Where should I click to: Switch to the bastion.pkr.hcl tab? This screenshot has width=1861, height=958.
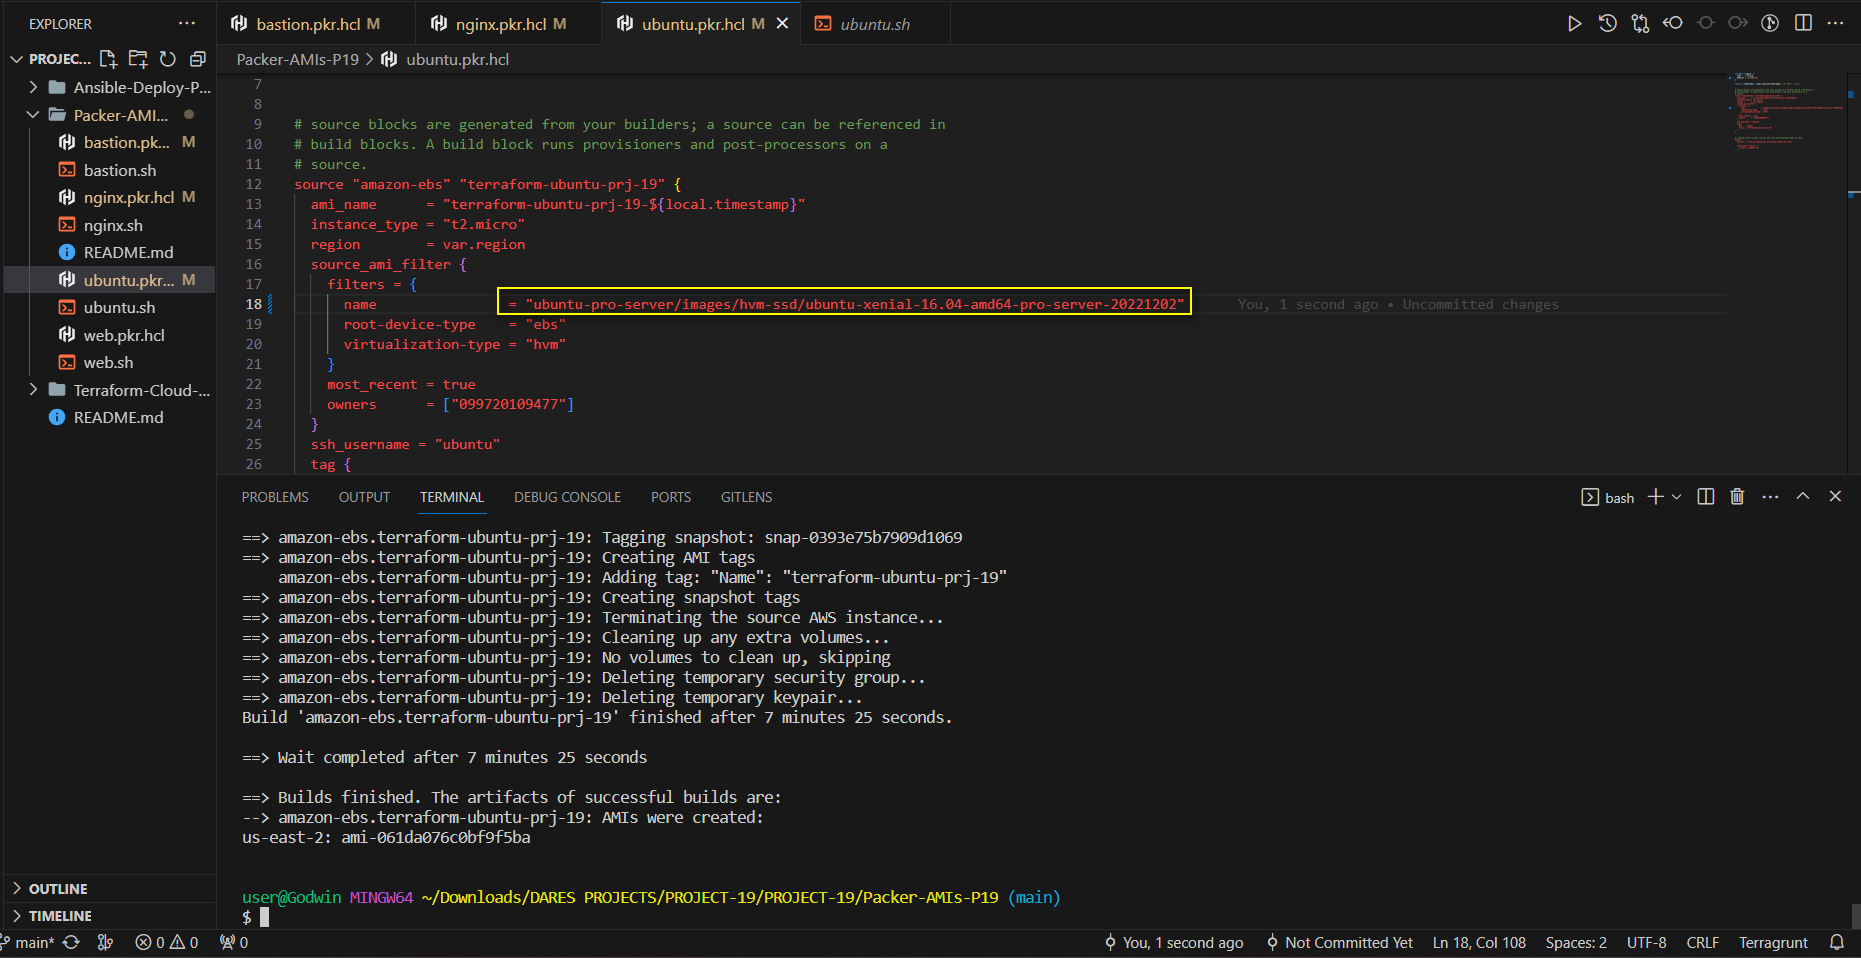click(310, 22)
